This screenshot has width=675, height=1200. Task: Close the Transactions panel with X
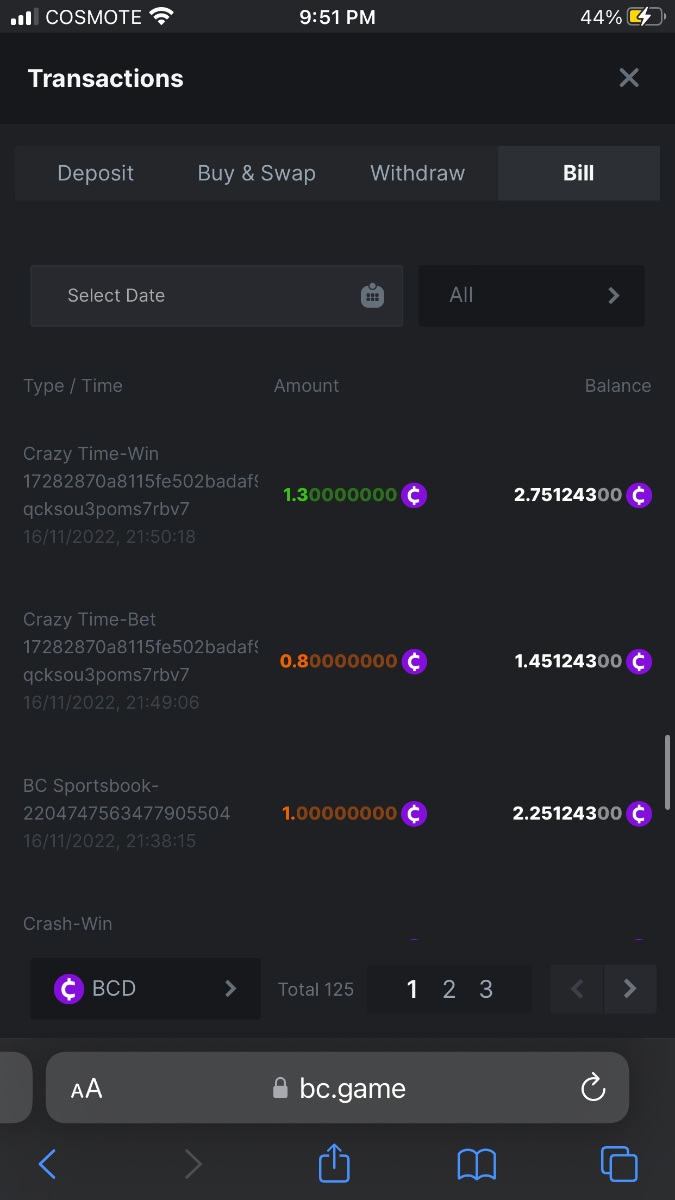628,78
